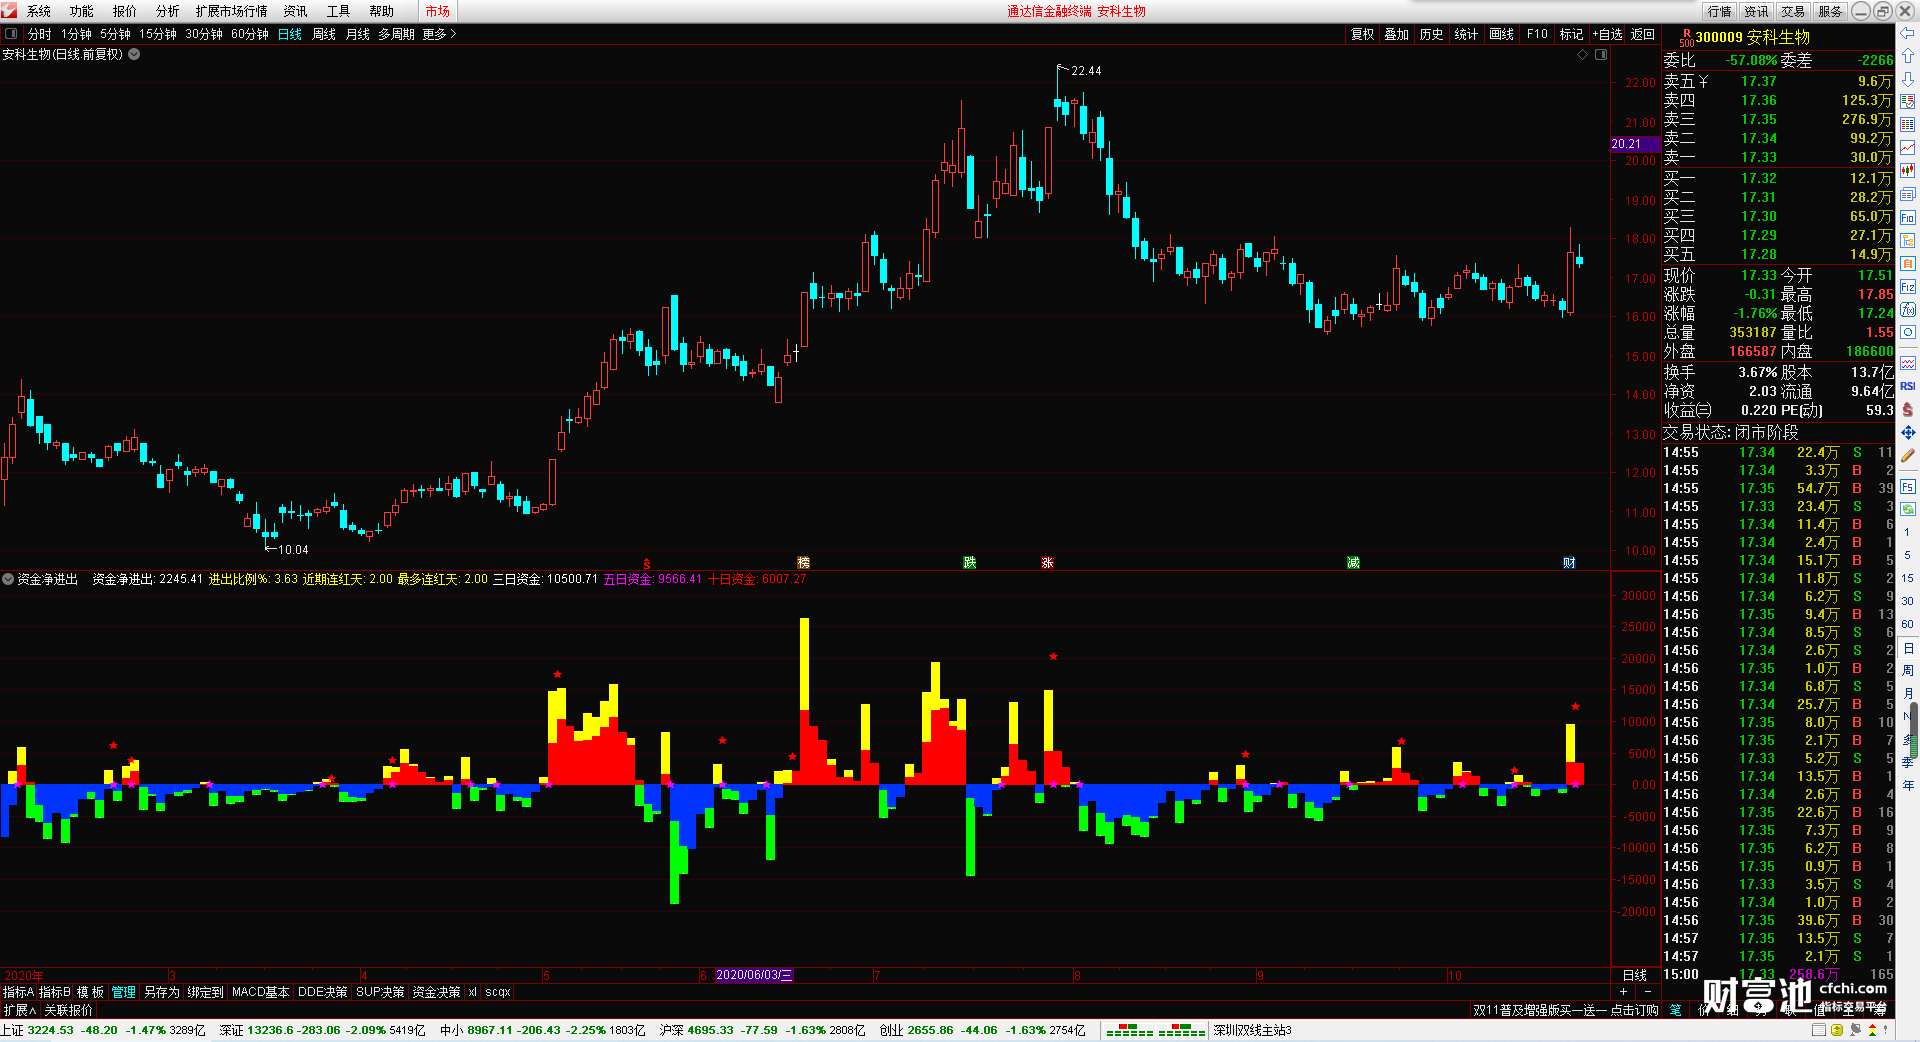Click the 返回 return button
This screenshot has height=1042, width=1920.
tap(1643, 34)
